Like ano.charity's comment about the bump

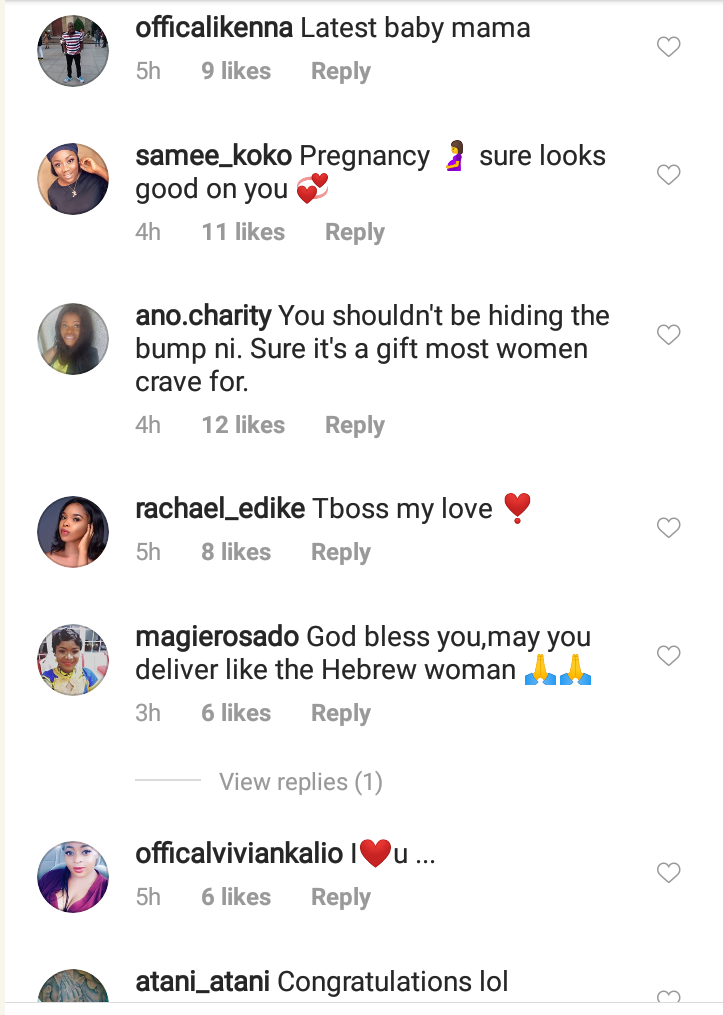pos(668,335)
